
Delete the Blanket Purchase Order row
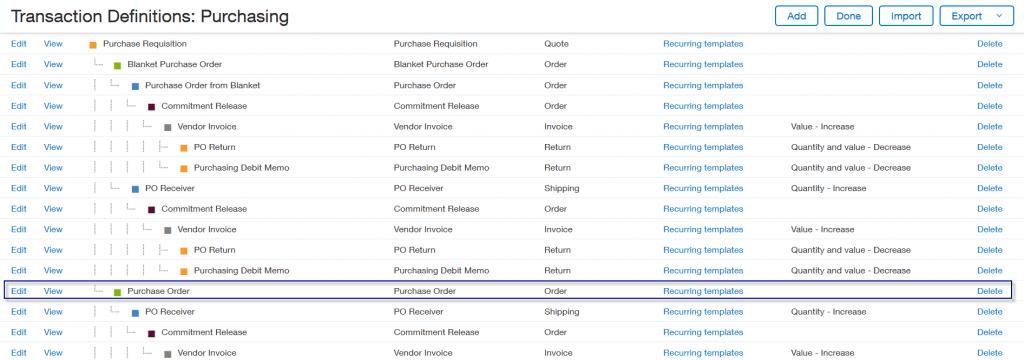(x=989, y=64)
